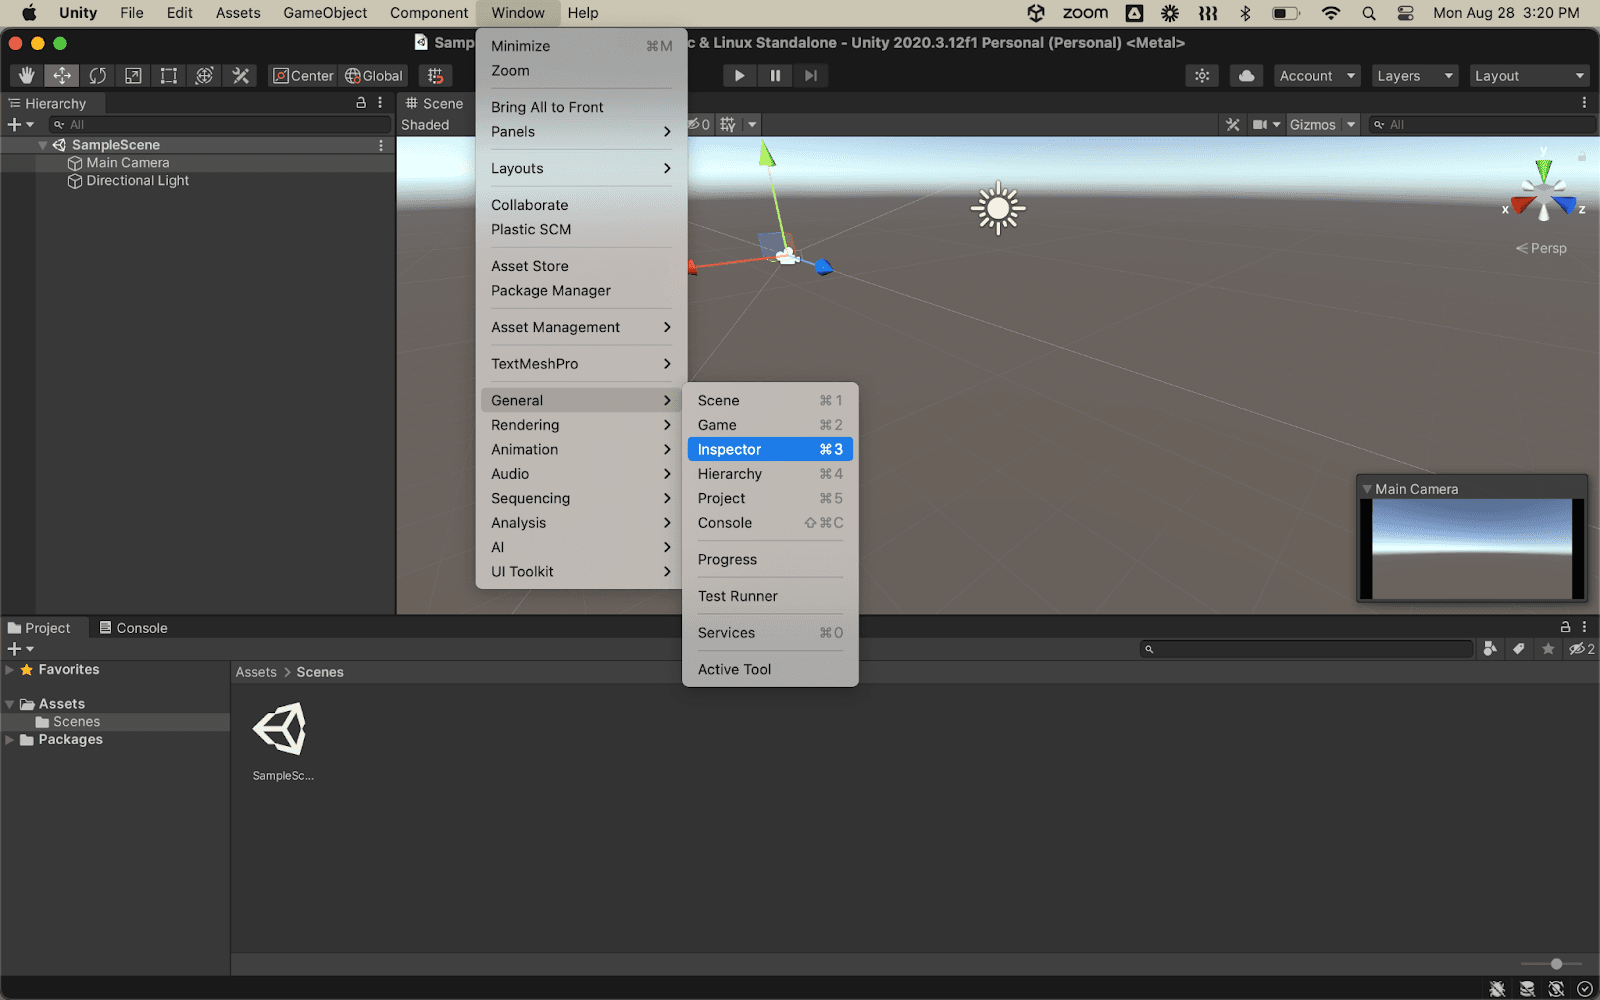Open the Layers dropdown
The height and width of the screenshot is (1000, 1600).
click(1413, 76)
